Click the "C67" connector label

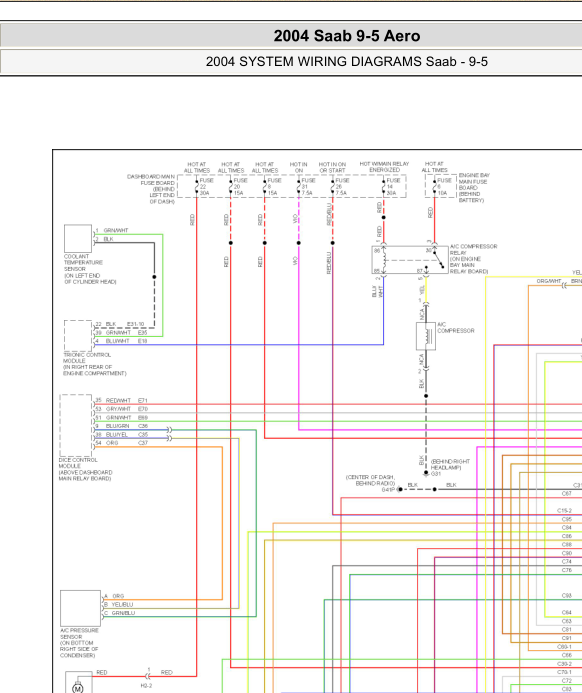tap(567, 493)
